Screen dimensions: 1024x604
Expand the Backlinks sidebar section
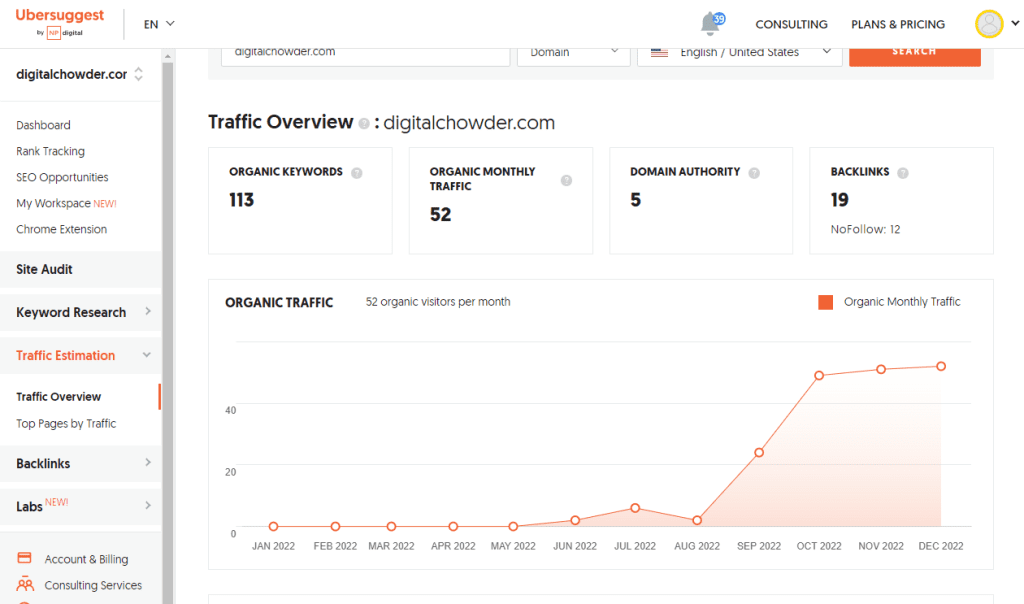(x=80, y=464)
